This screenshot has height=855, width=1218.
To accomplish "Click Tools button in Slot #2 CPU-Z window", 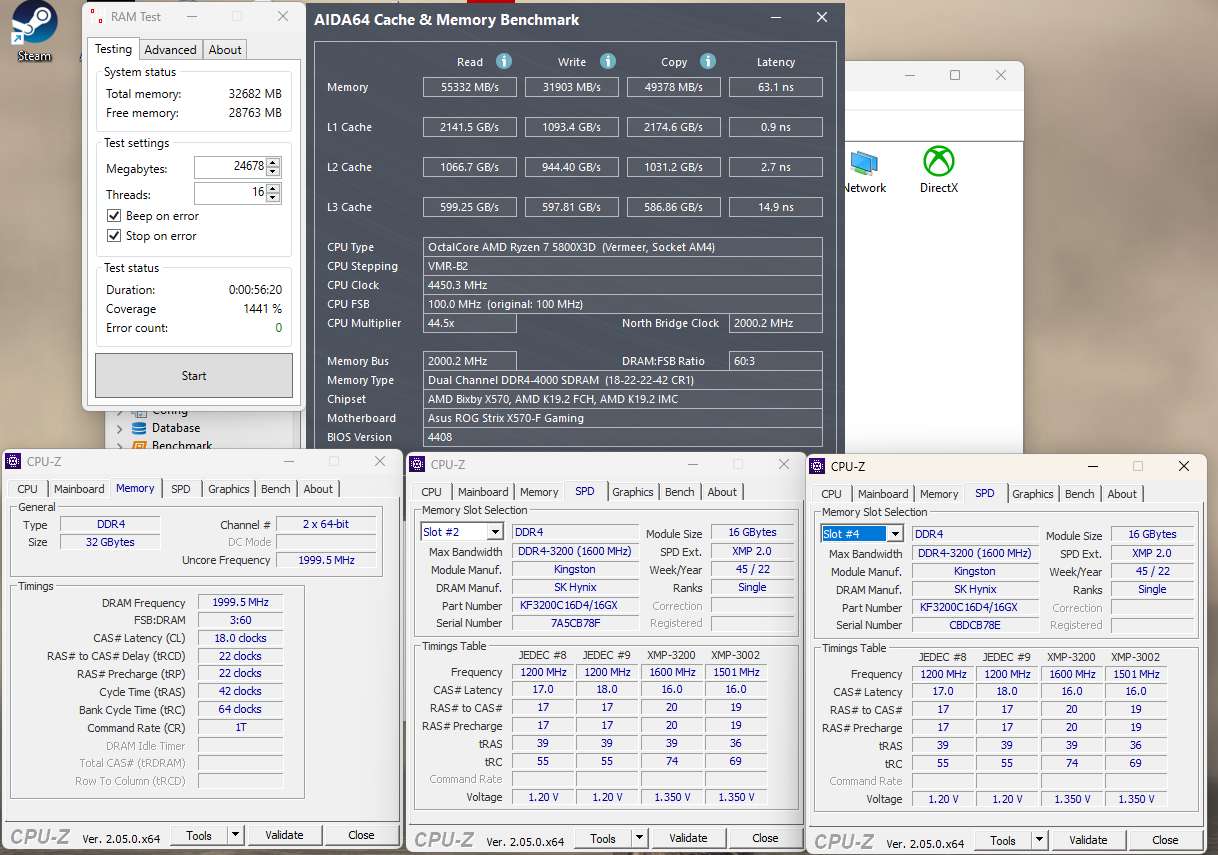I will [603, 838].
